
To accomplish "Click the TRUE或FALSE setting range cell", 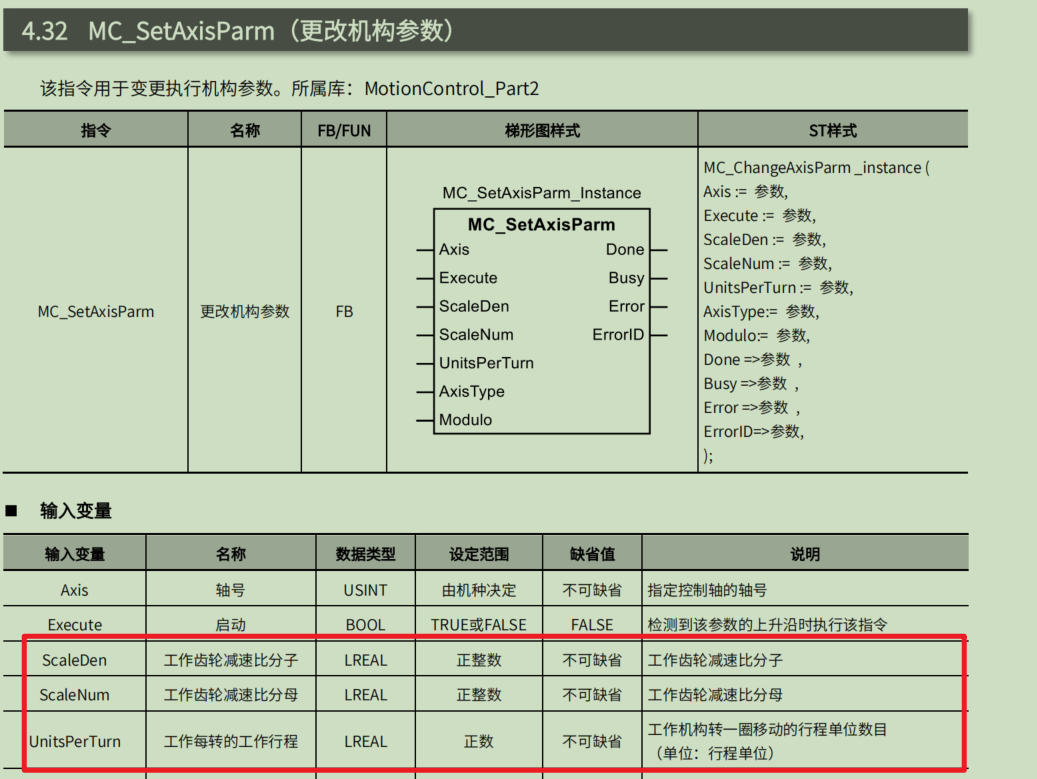I will pos(478,625).
